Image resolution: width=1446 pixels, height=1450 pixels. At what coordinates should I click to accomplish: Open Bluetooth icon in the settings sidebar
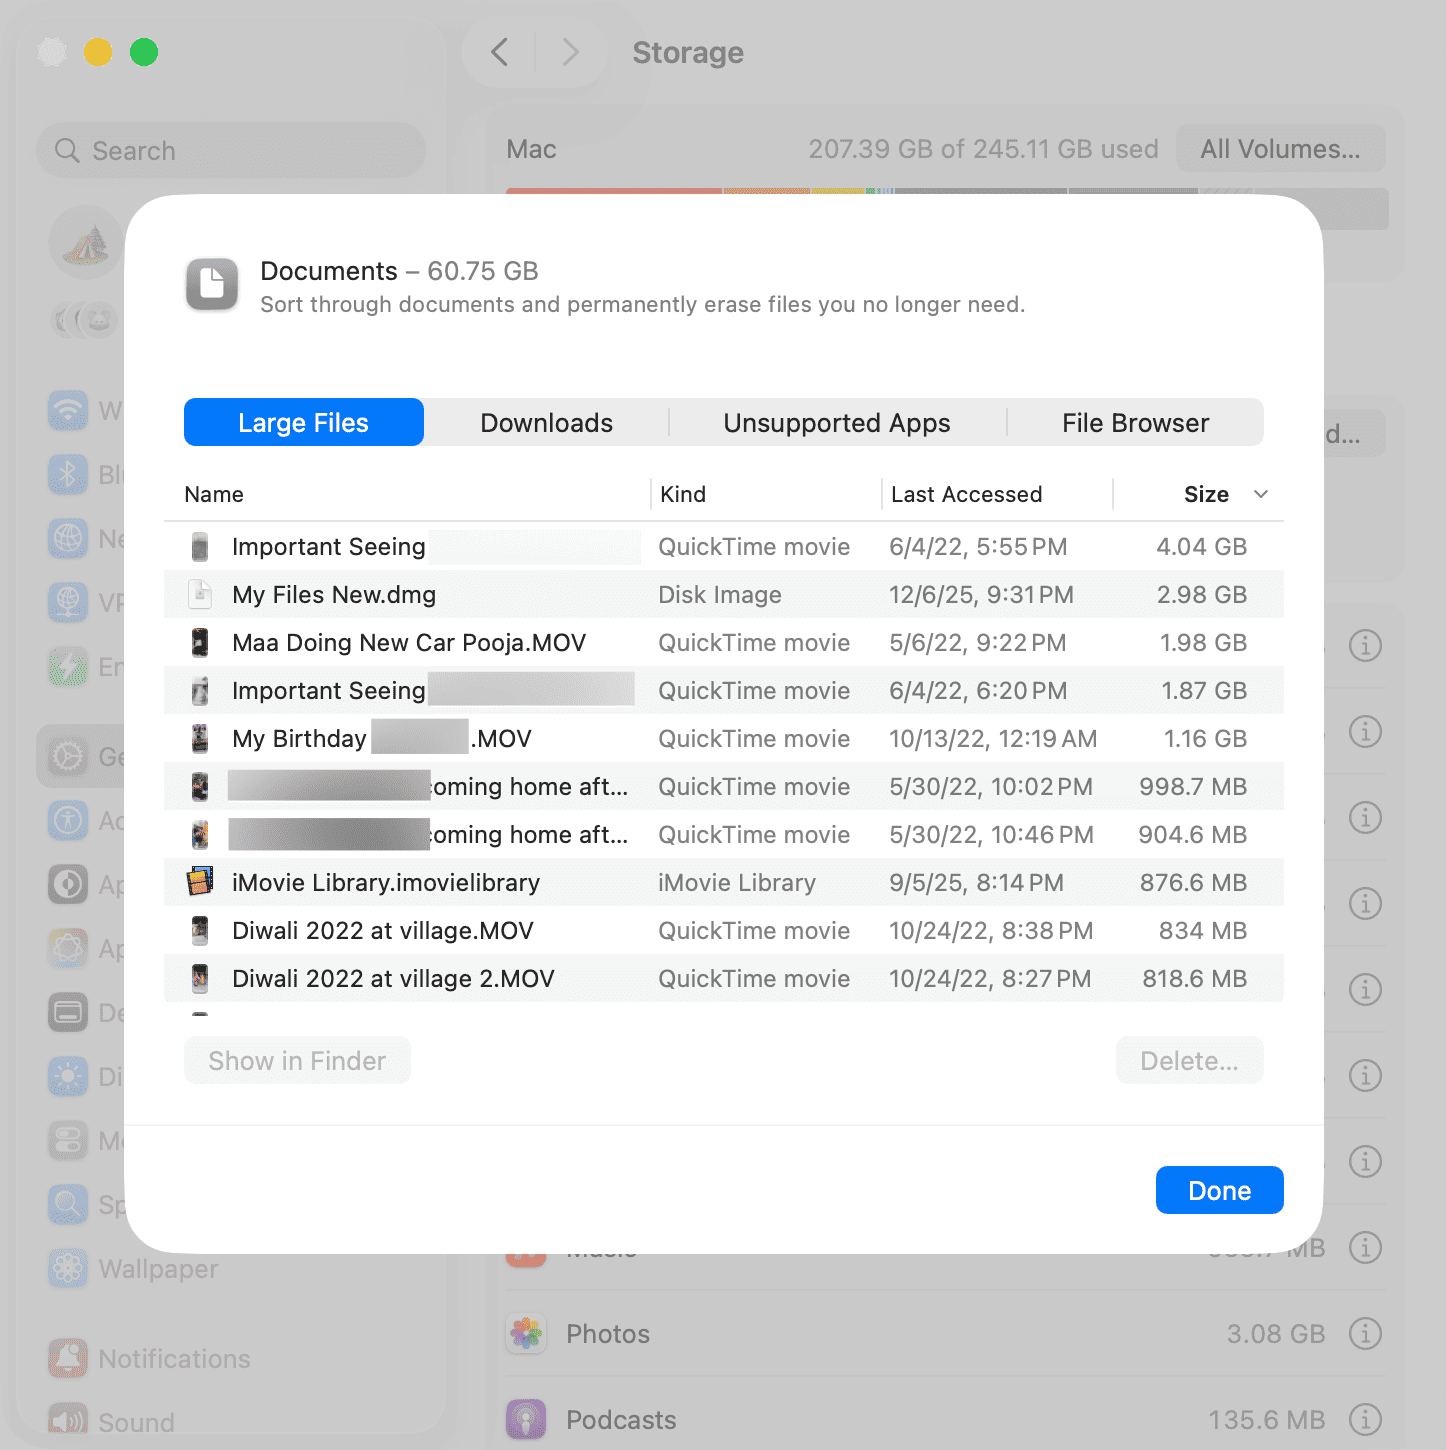point(68,475)
